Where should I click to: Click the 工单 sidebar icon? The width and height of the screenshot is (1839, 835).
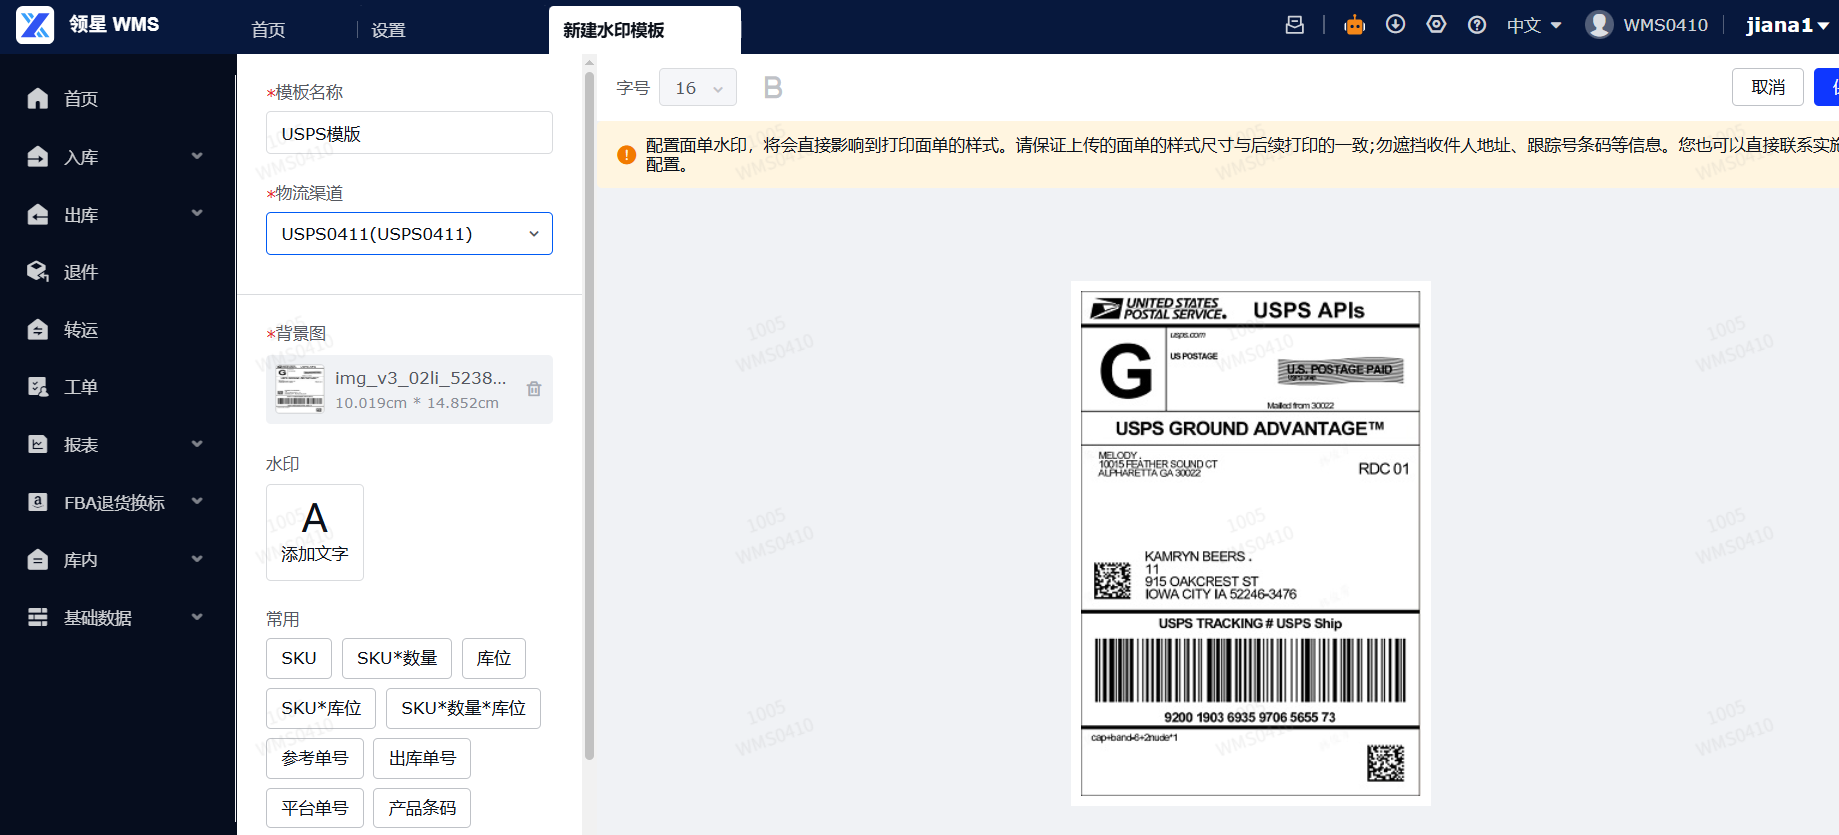coord(38,387)
